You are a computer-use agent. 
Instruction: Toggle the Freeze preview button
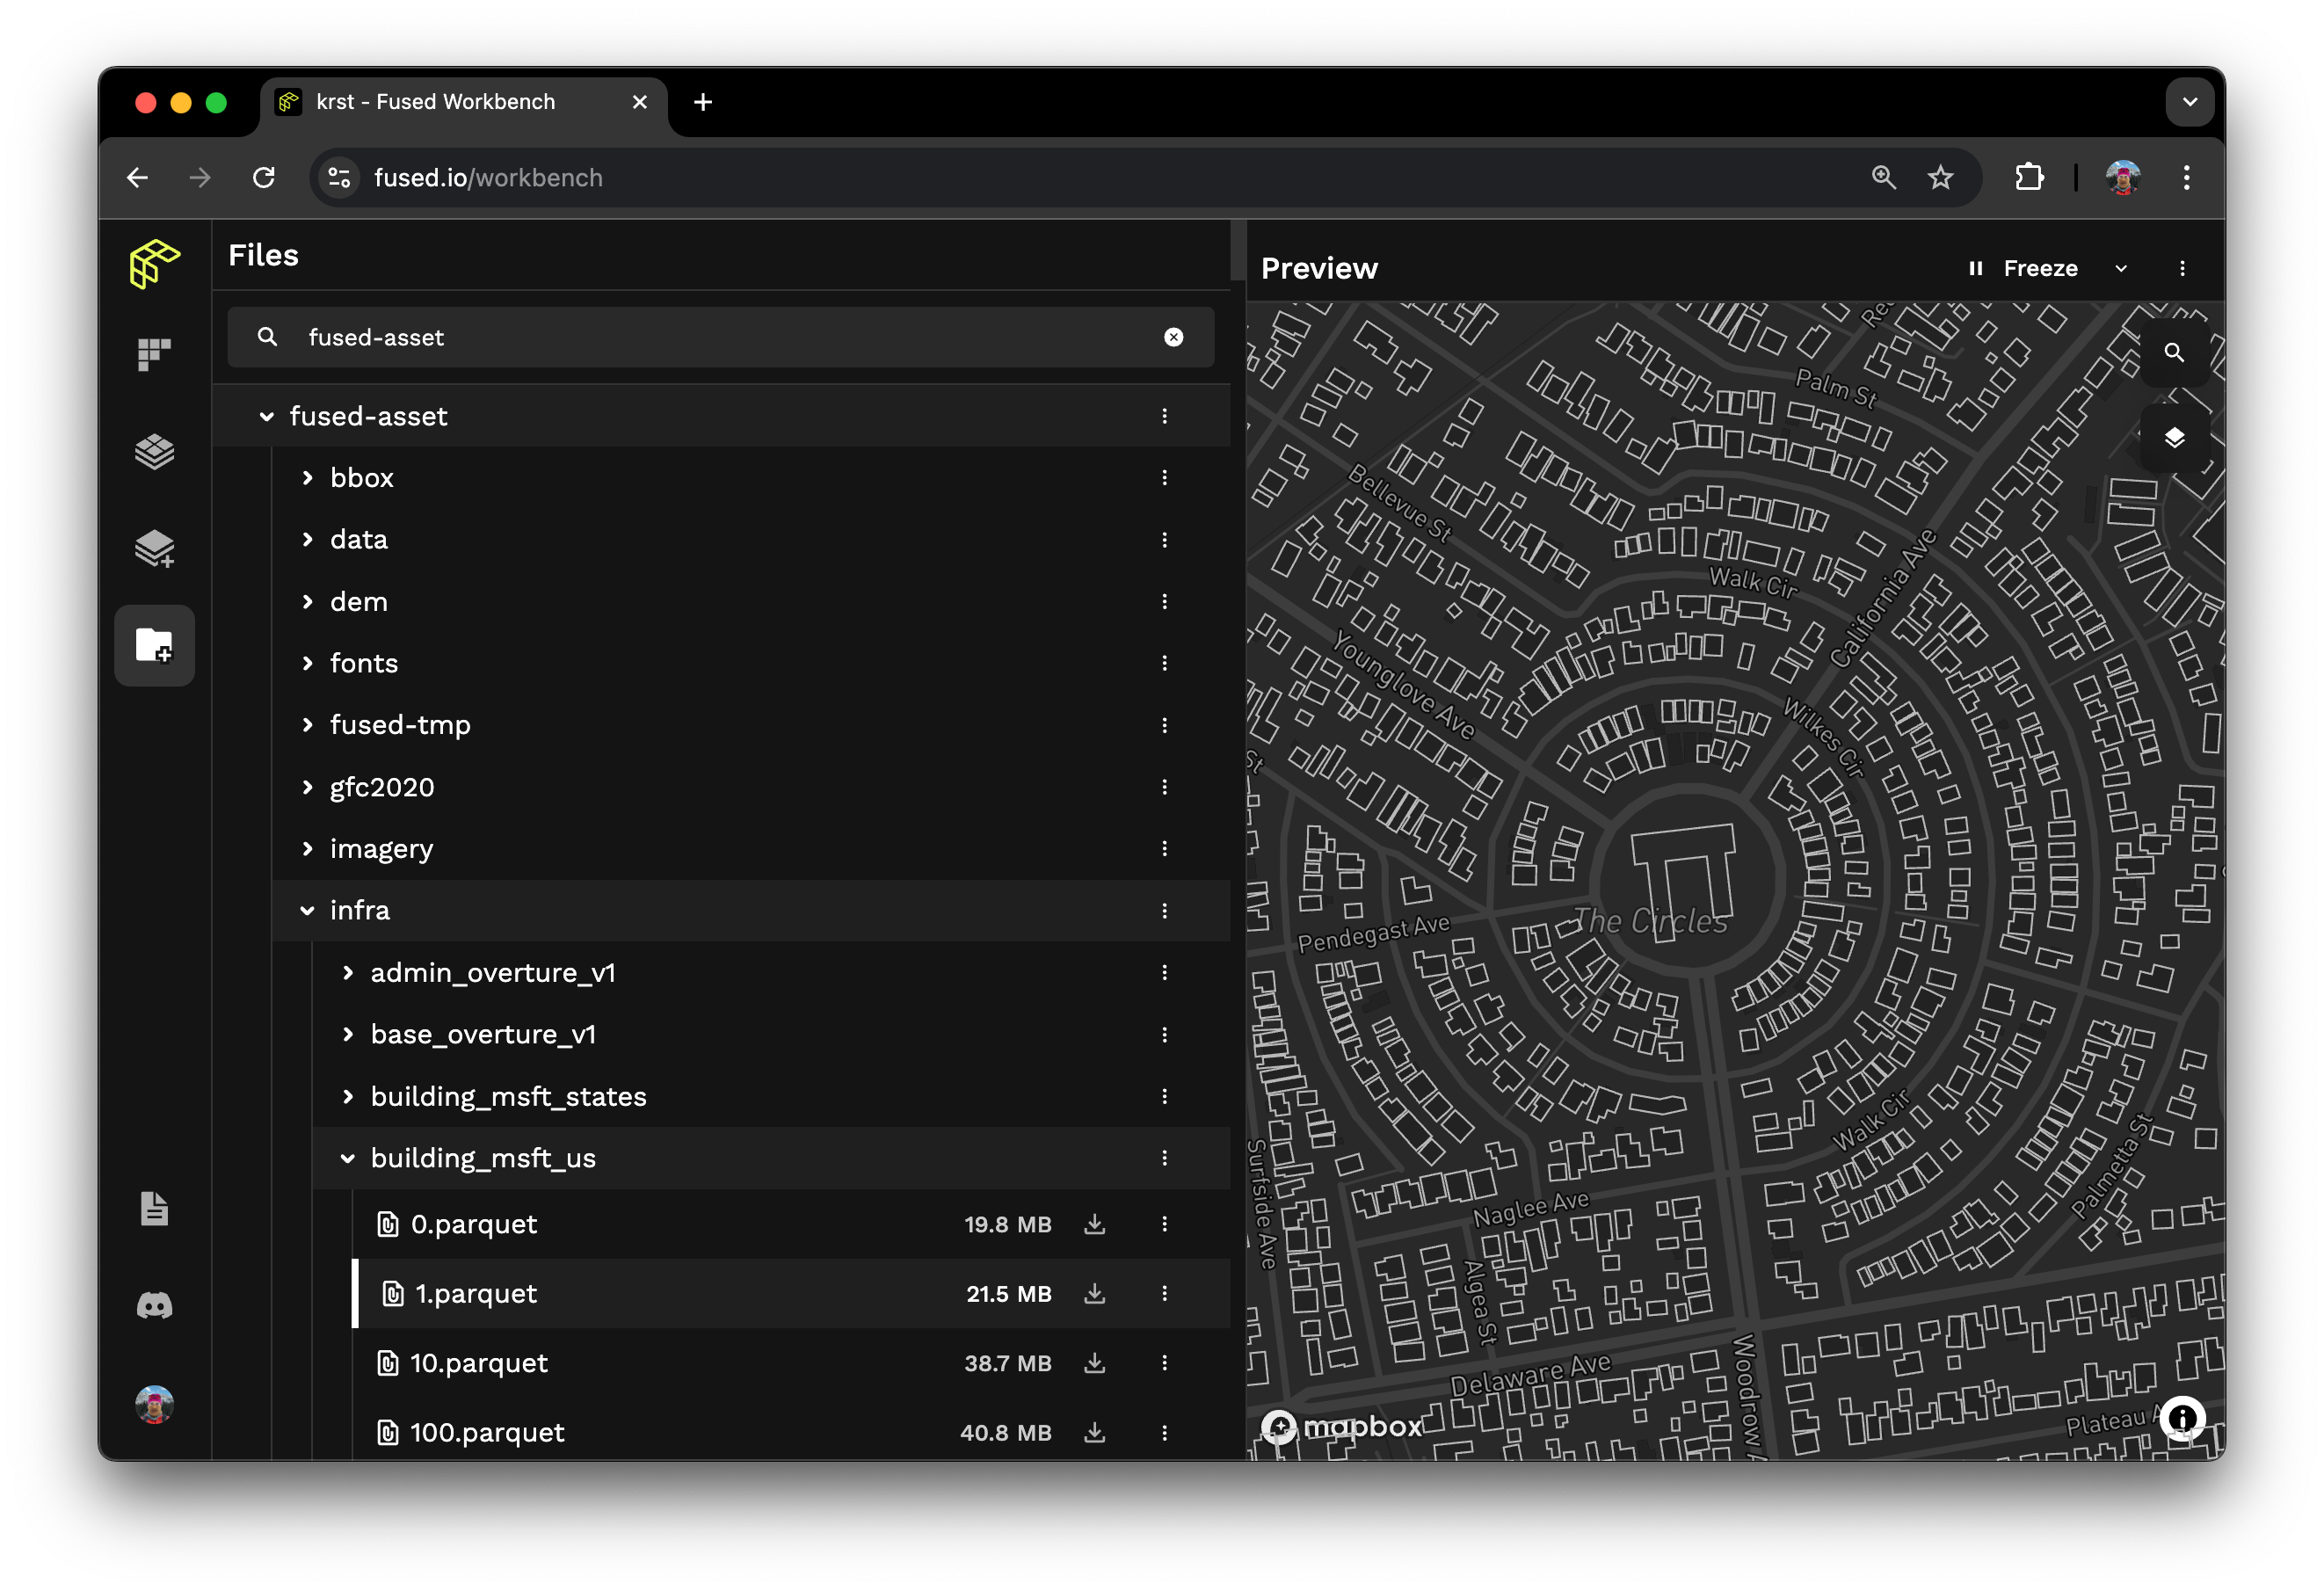click(2024, 268)
